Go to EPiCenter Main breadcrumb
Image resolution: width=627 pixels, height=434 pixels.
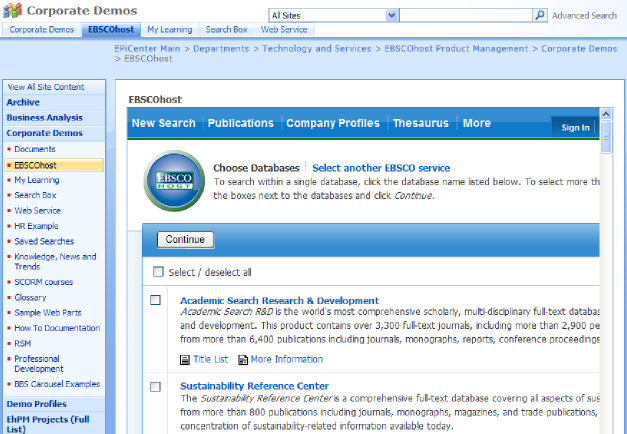[x=147, y=48]
